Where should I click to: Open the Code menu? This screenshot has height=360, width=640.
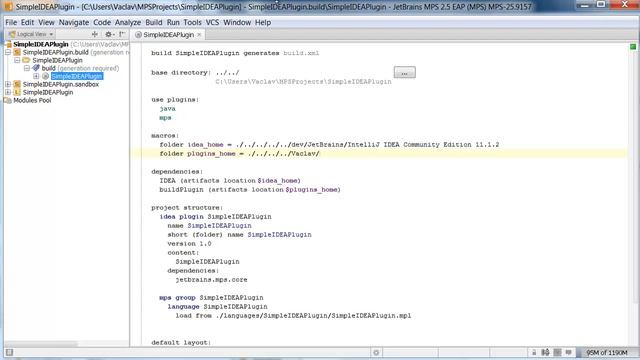coord(102,22)
